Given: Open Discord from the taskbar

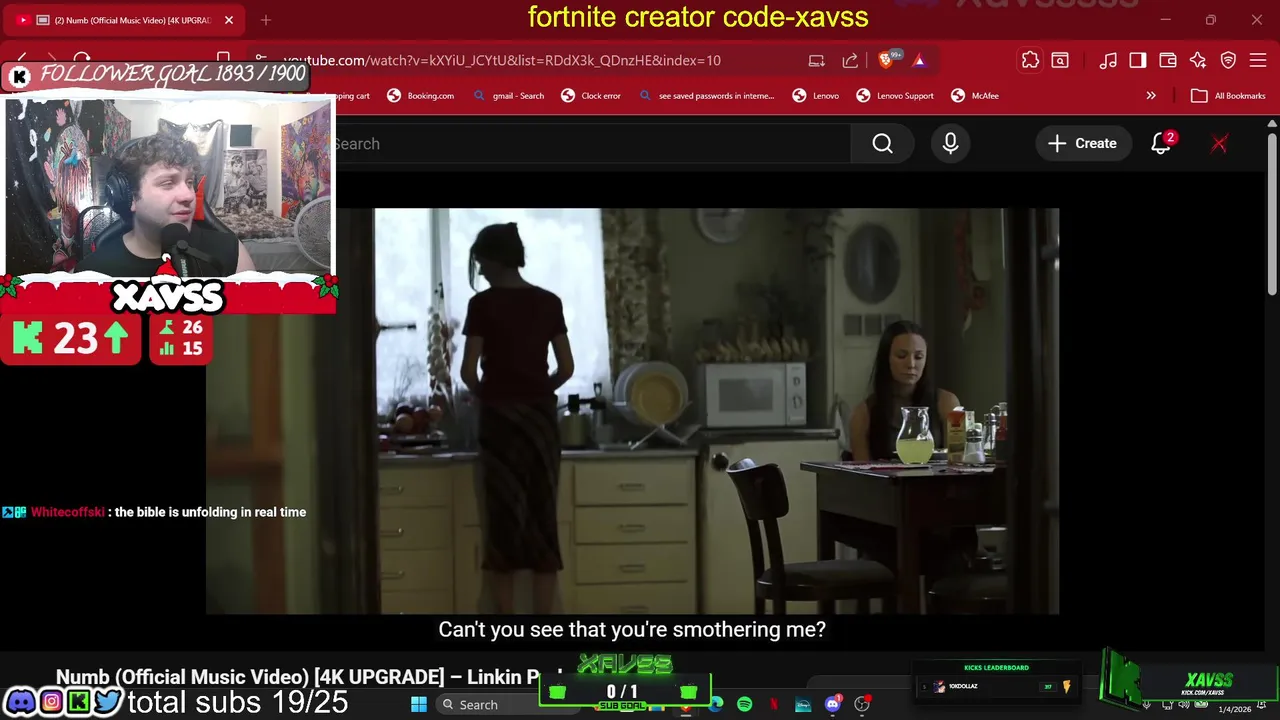Looking at the screenshot, I should click(x=833, y=705).
